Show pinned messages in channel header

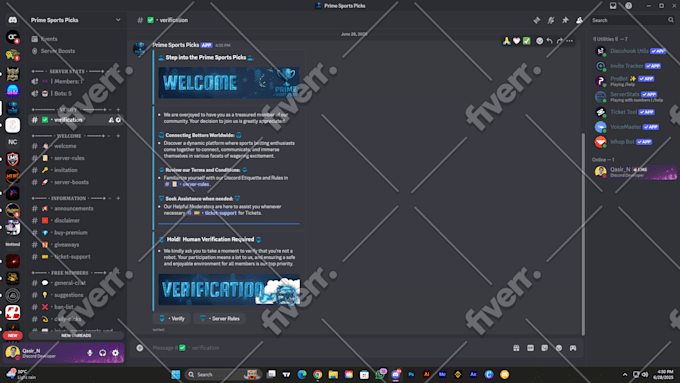click(565, 20)
